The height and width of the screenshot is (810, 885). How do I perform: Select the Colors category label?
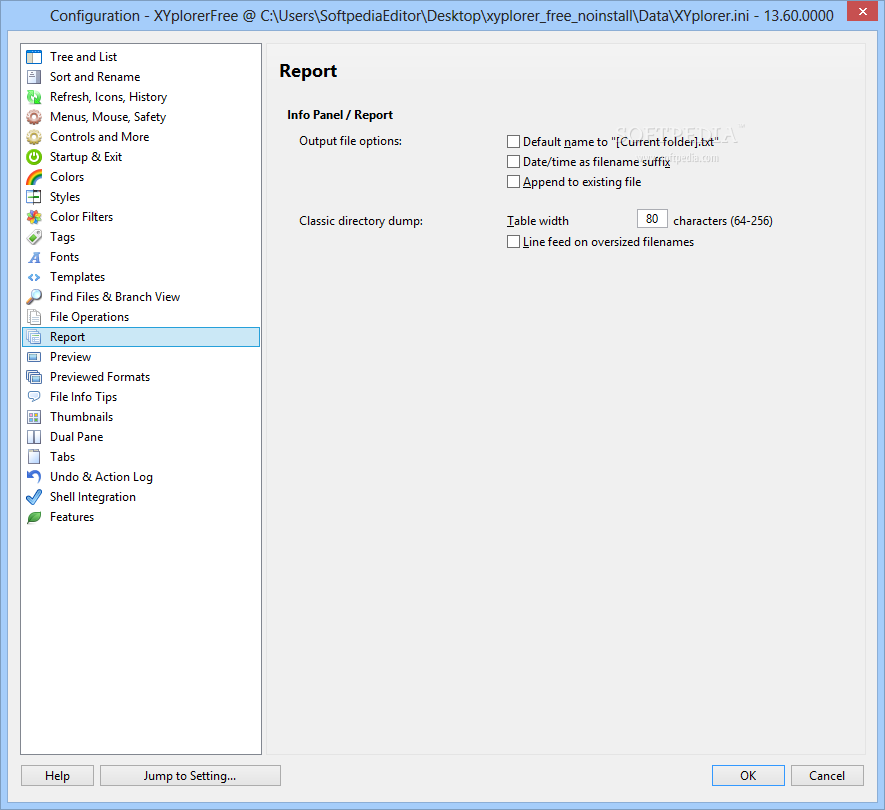[67, 177]
